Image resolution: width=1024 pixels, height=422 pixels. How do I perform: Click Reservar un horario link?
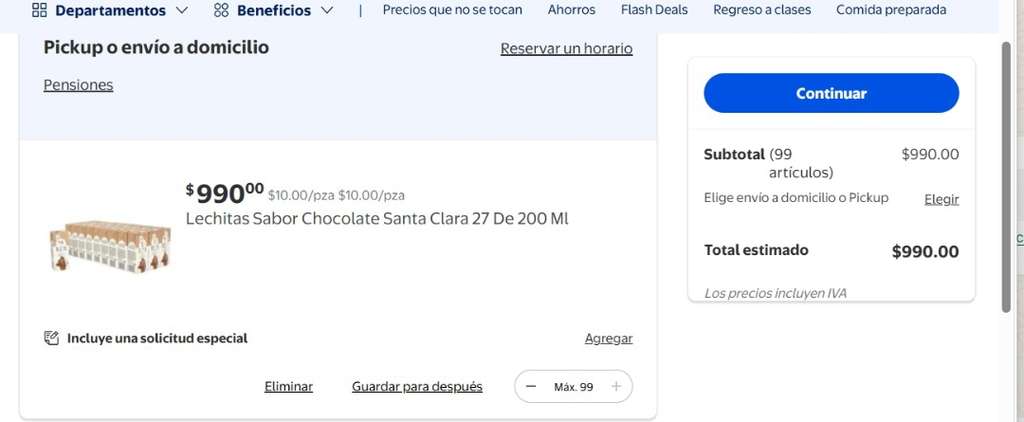coord(567,49)
